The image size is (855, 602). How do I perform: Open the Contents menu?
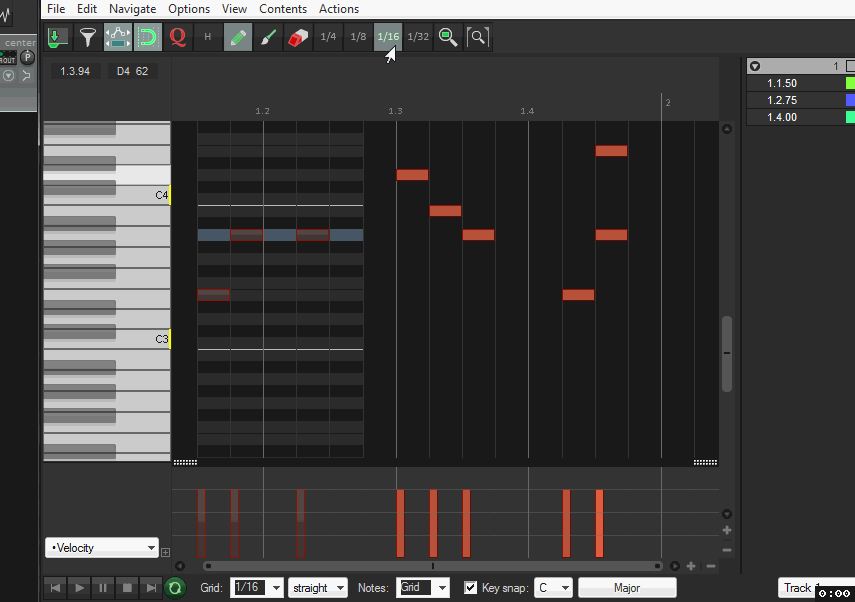282,9
